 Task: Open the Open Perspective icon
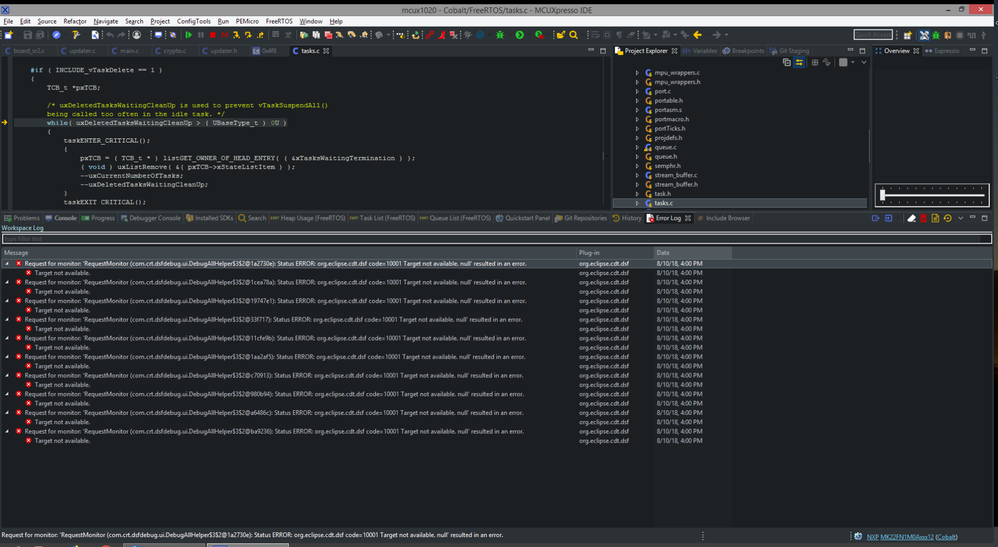pyautogui.click(x=908, y=35)
